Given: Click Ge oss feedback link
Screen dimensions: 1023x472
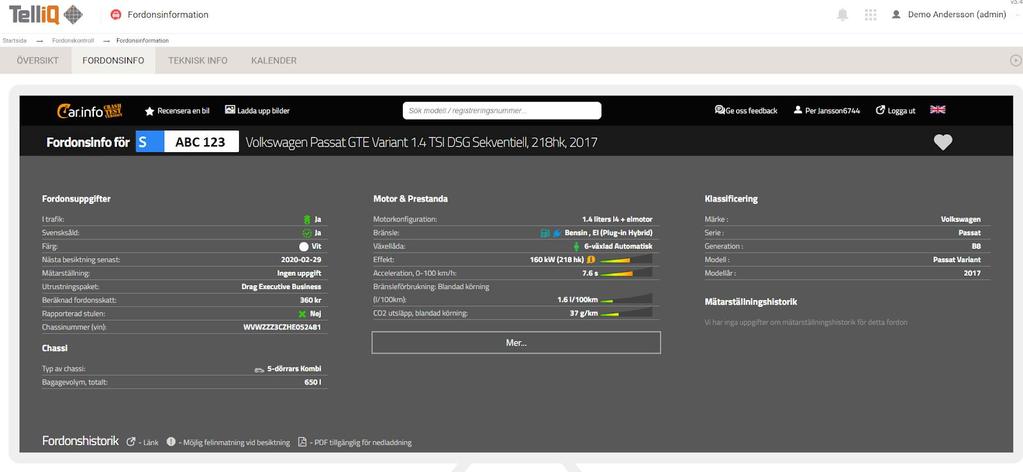Looking at the screenshot, I should tap(752, 111).
